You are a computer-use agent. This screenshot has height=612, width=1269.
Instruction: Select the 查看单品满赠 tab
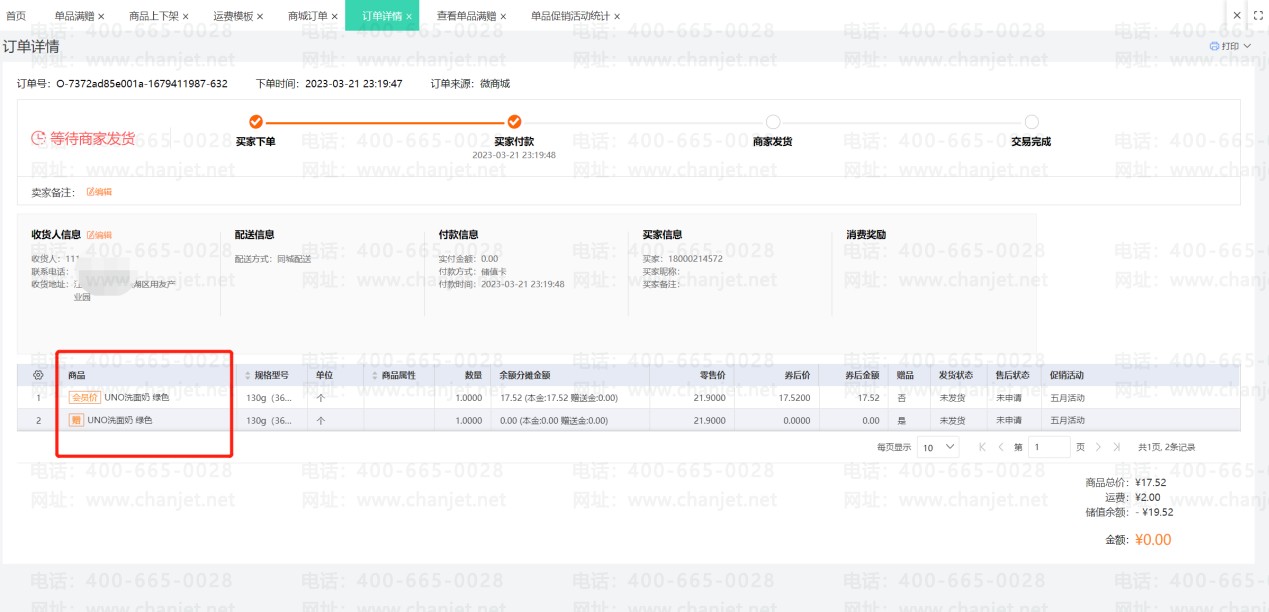(467, 16)
